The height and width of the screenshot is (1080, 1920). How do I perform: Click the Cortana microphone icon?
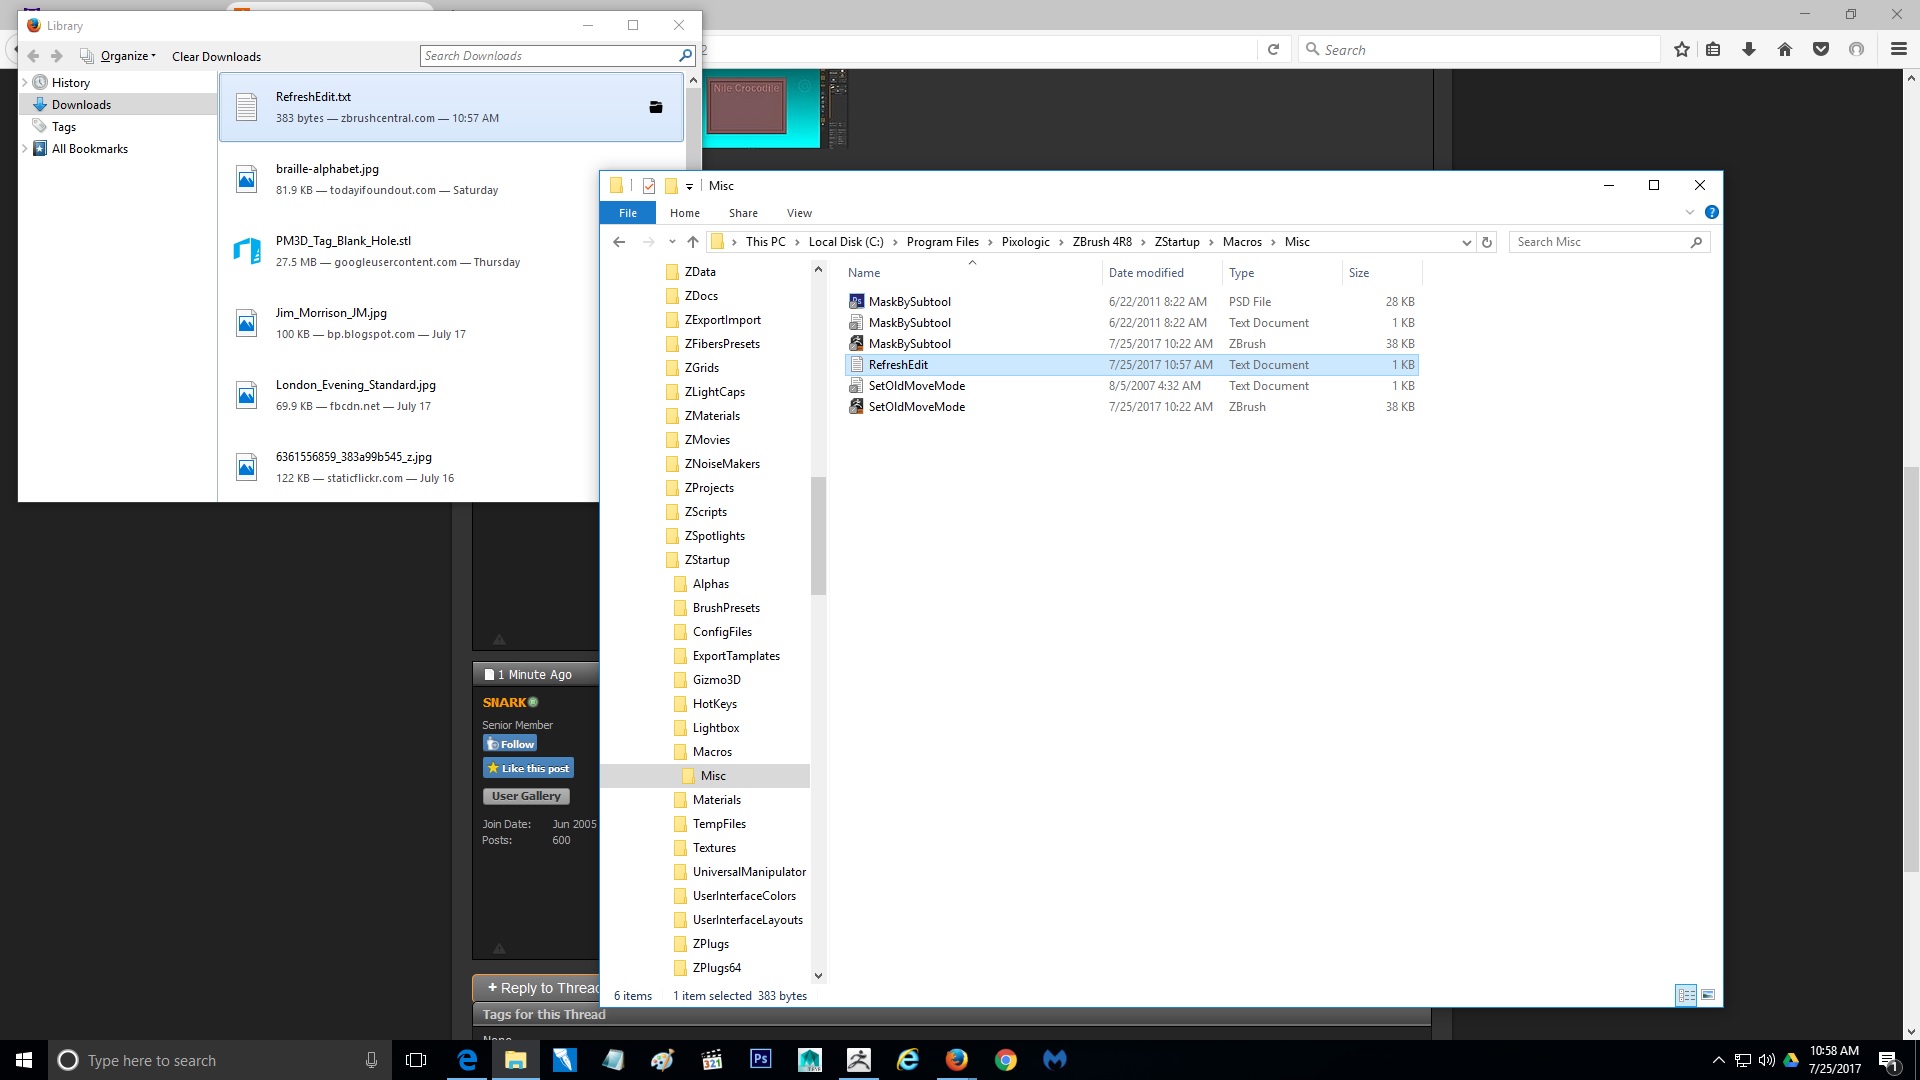371,1060
